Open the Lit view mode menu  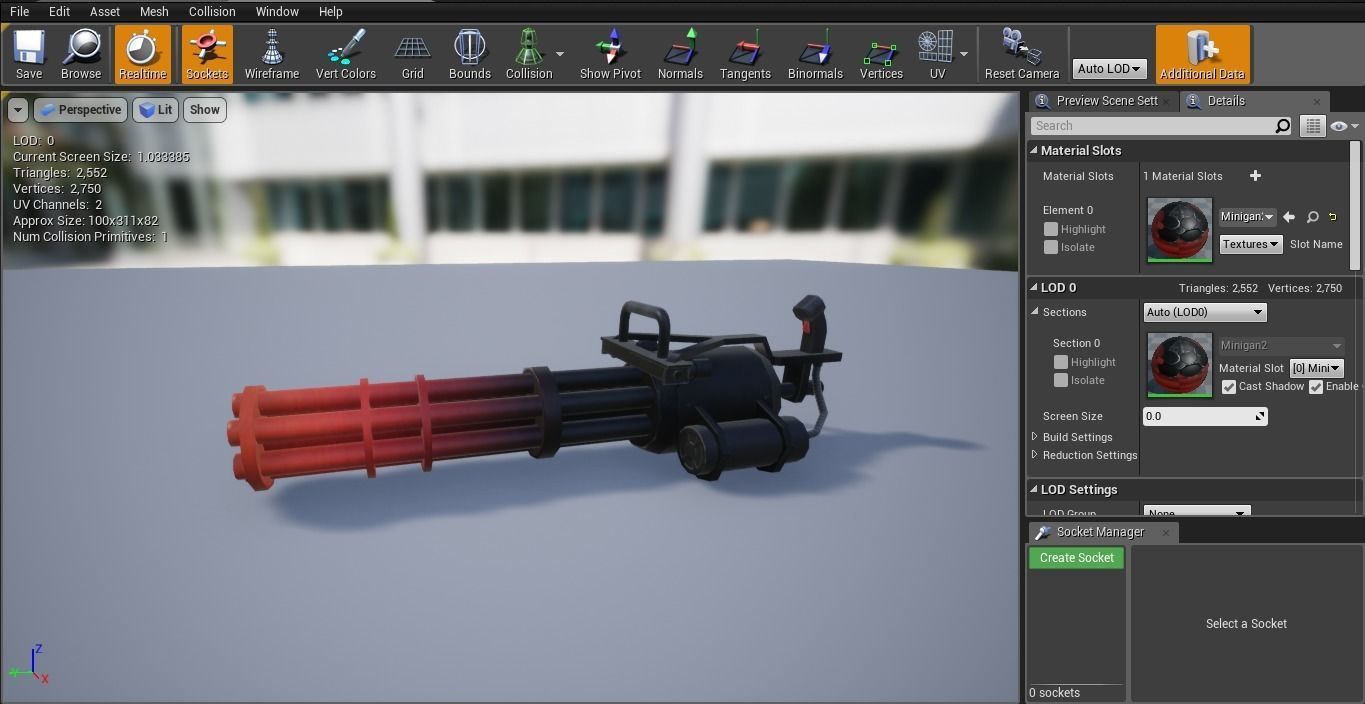[x=155, y=110]
